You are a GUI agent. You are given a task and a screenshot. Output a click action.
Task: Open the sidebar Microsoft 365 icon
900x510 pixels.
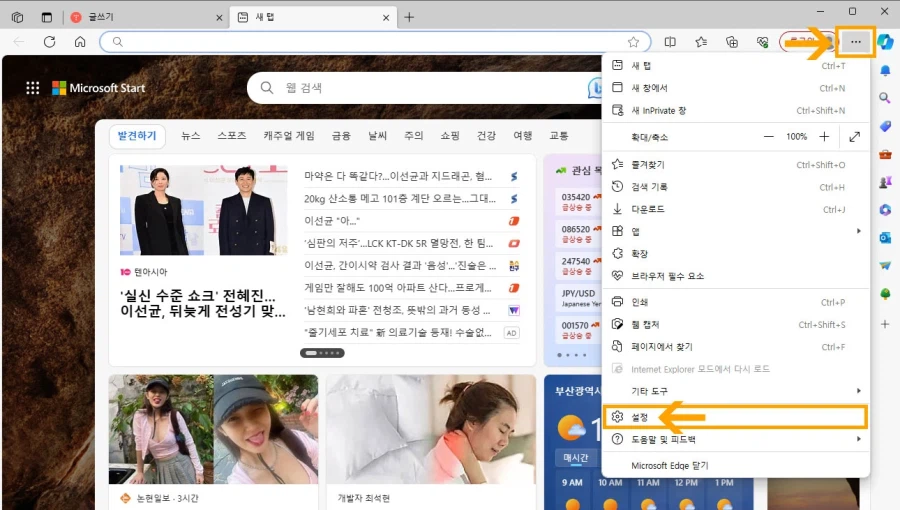pyautogui.click(x=885, y=210)
